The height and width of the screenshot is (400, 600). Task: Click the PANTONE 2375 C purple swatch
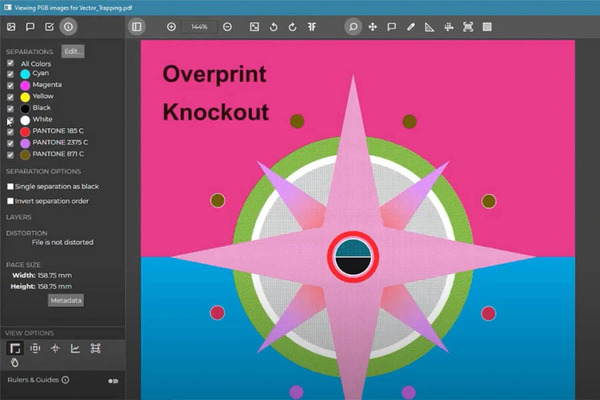click(x=25, y=143)
